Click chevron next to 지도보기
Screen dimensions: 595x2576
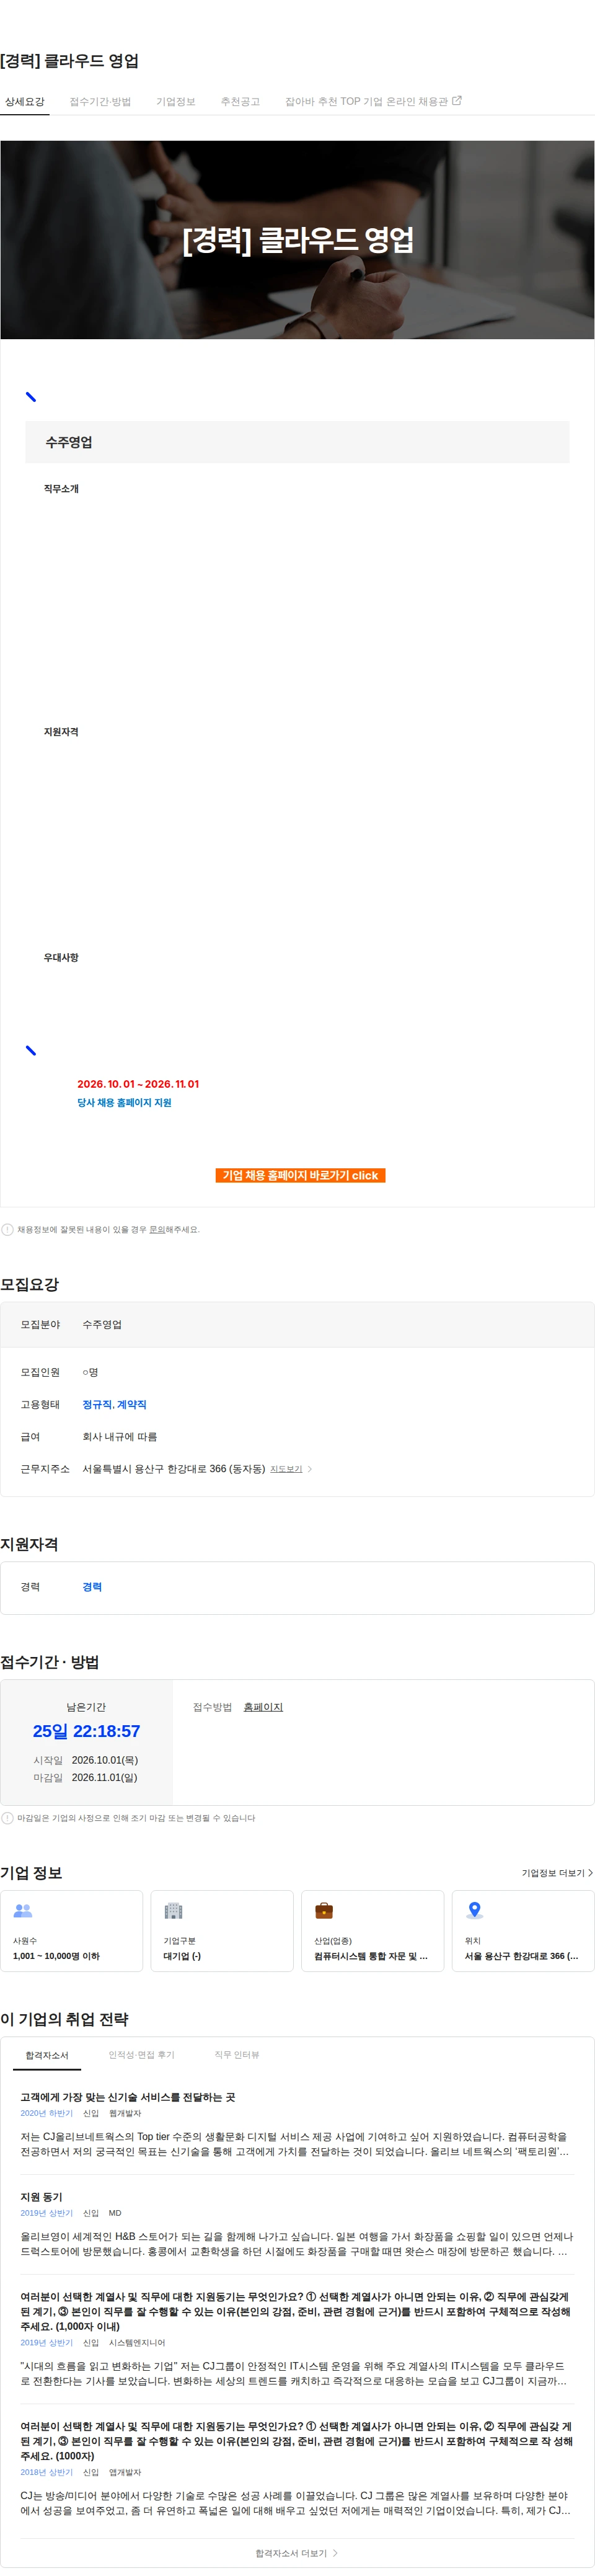tap(310, 1468)
